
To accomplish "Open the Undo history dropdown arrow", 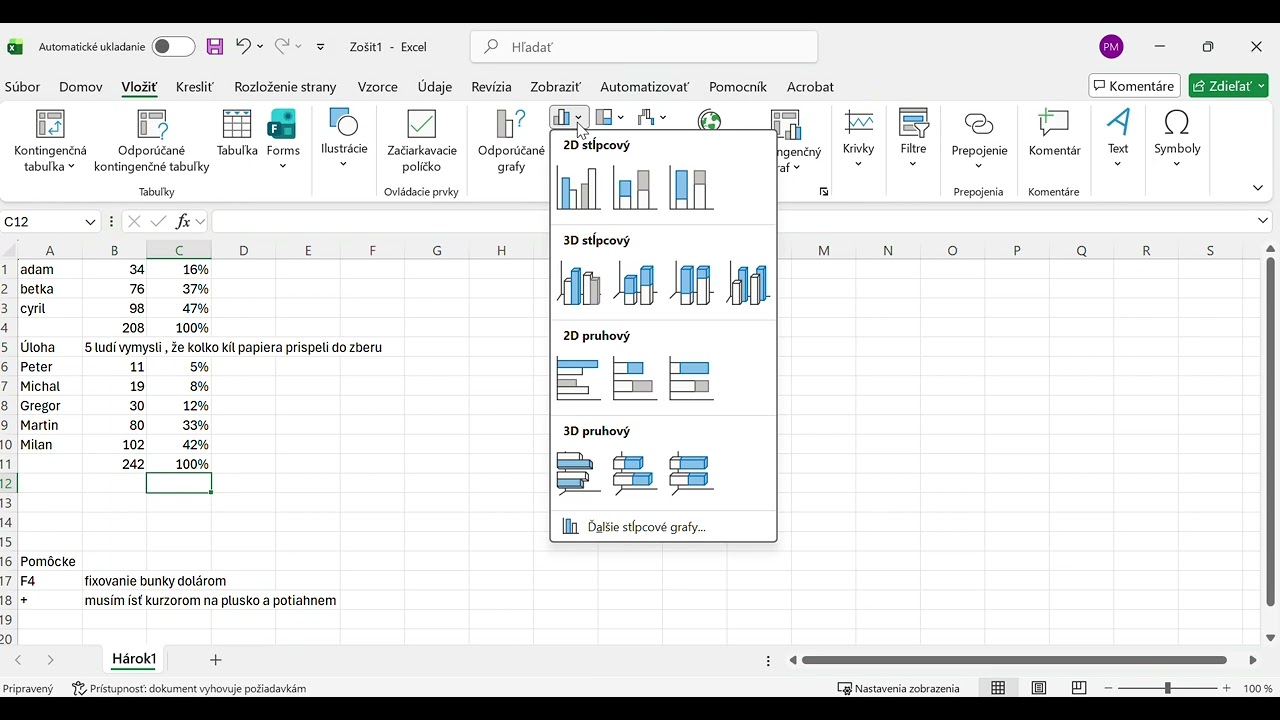I will point(260,47).
